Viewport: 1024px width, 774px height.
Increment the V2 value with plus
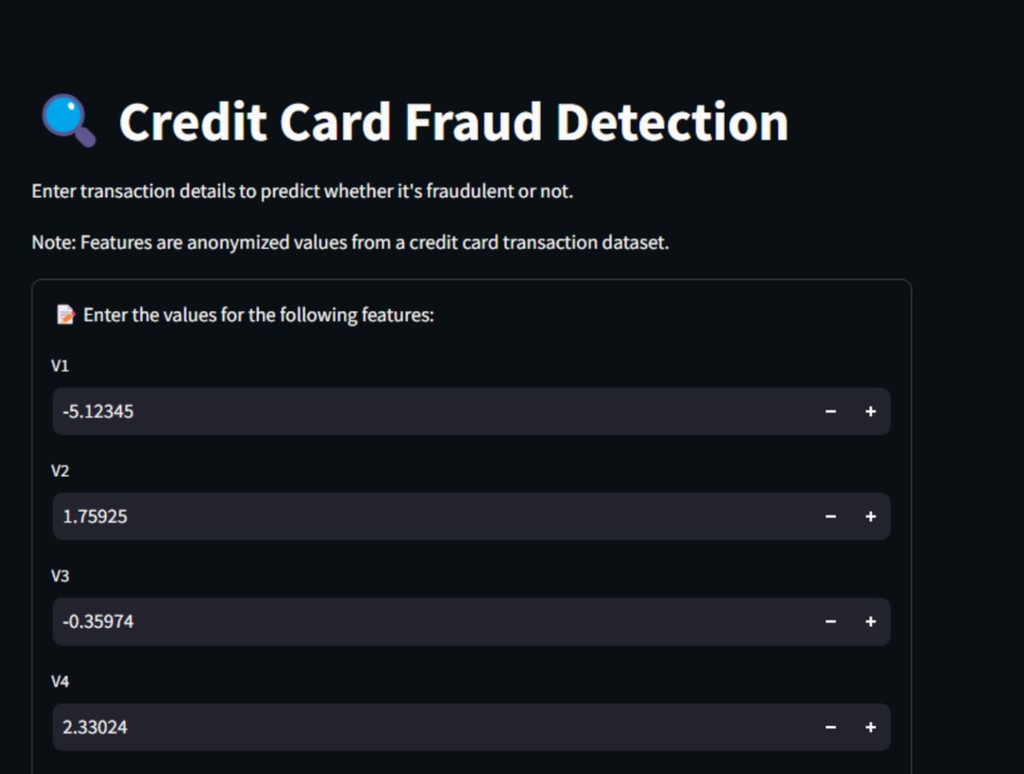pos(870,516)
